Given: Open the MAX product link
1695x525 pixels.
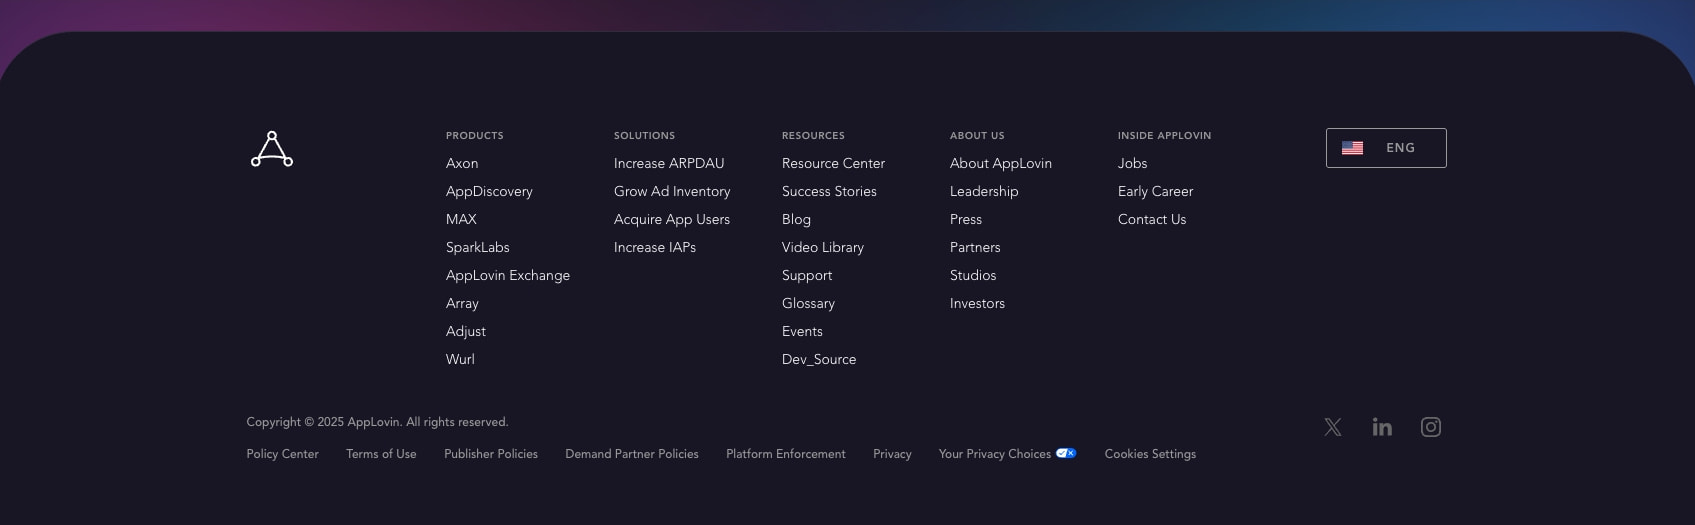Looking at the screenshot, I should click(x=461, y=219).
